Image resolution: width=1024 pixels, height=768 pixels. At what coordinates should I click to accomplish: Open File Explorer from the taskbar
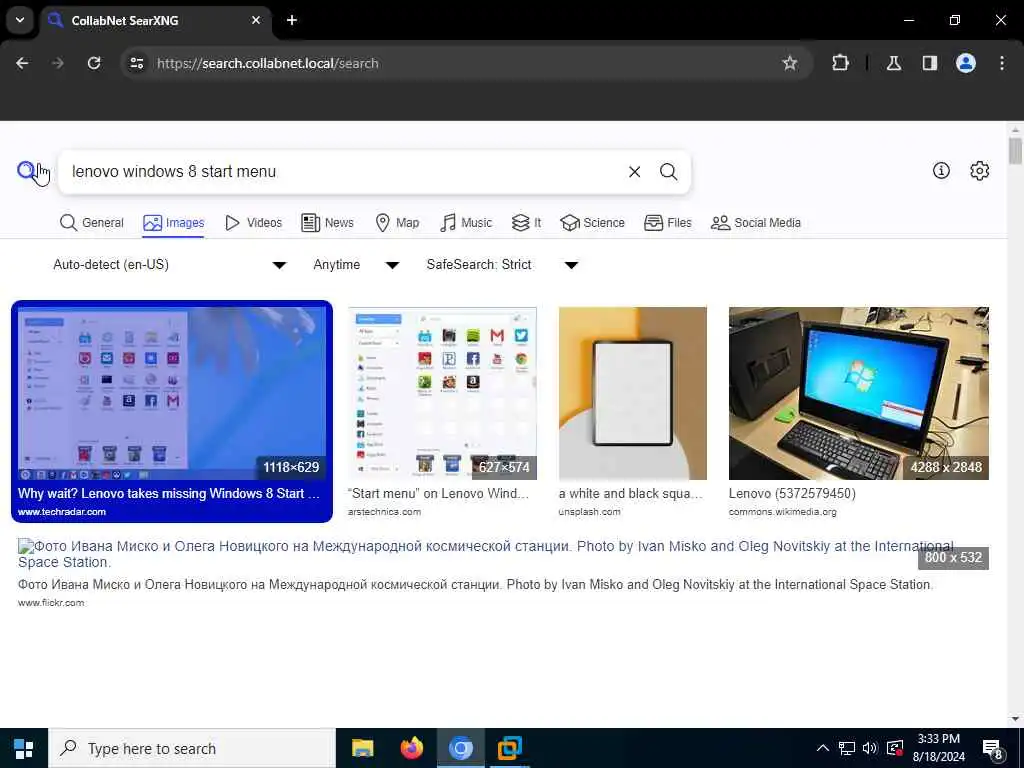(362, 748)
